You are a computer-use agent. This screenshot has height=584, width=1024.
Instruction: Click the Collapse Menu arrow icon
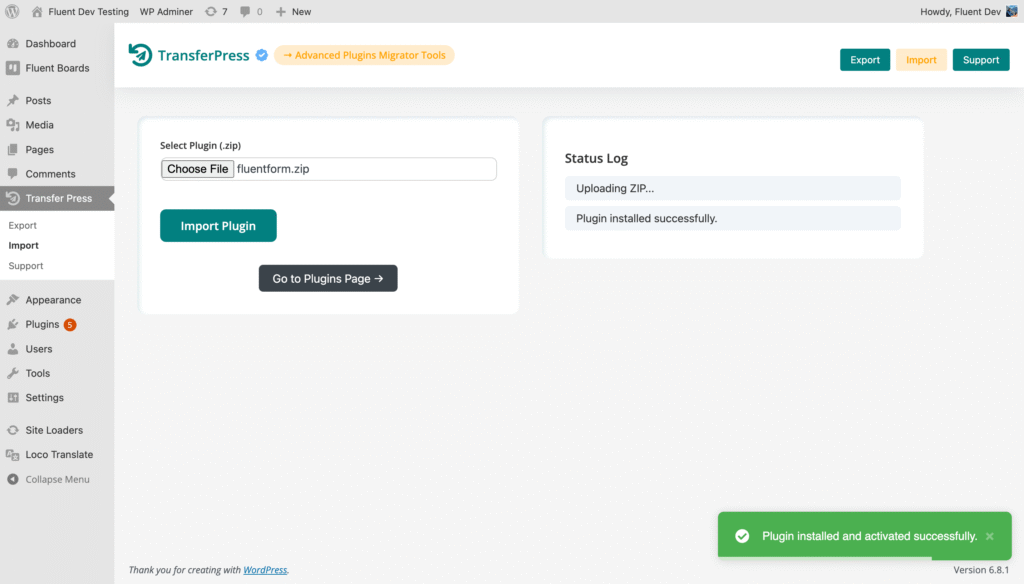pyautogui.click(x=13, y=479)
